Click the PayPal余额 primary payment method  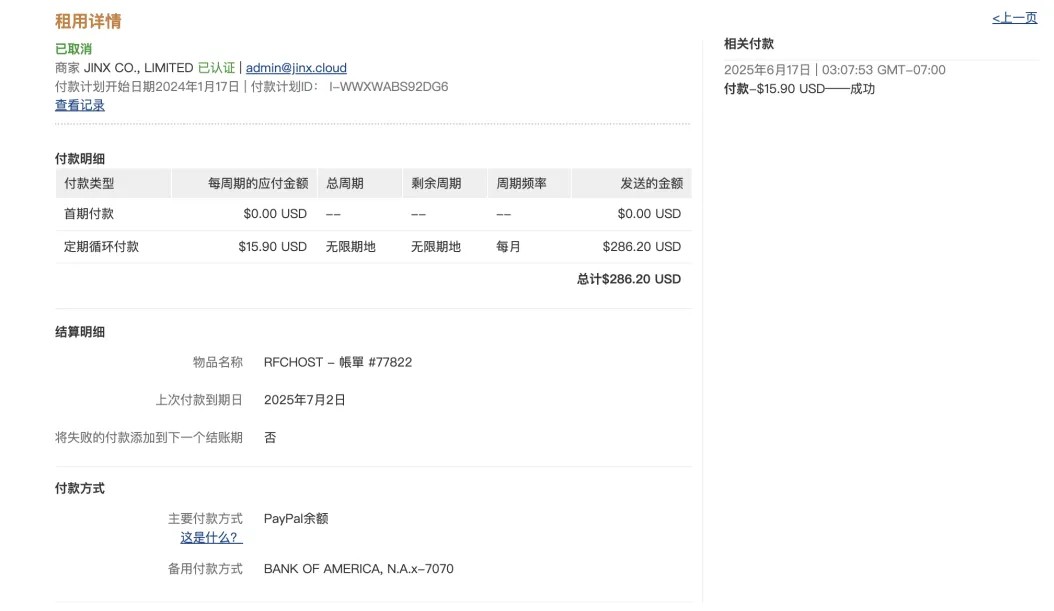(x=296, y=518)
